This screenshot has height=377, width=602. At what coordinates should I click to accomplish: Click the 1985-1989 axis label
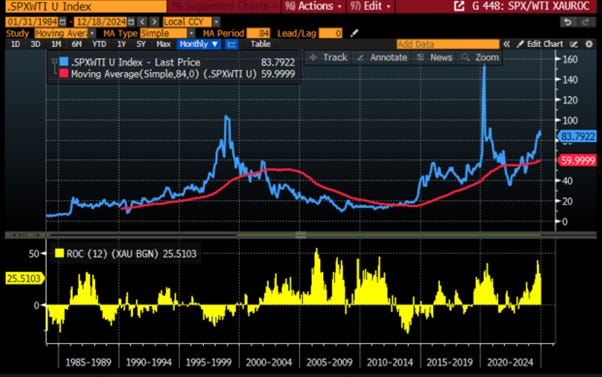click(x=88, y=362)
